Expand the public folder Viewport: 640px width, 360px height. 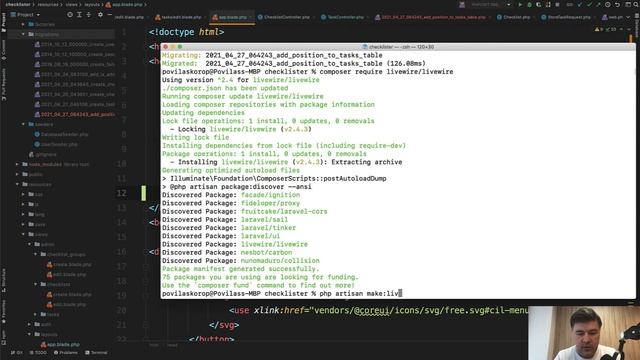pyautogui.click(x=17, y=174)
